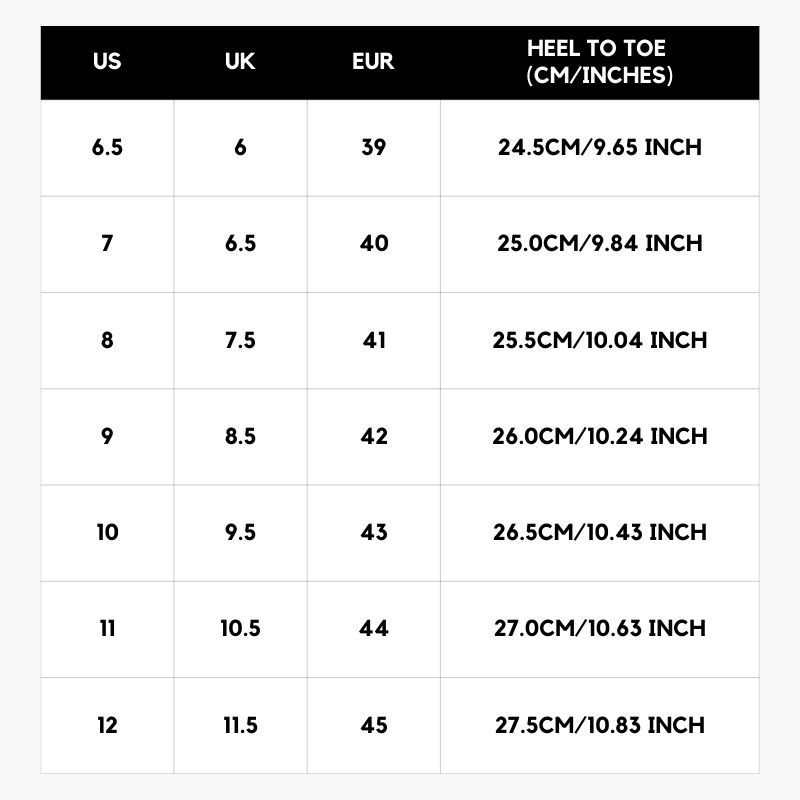Select UK size 10.5 cell
This screenshot has height=800, width=800.
(x=240, y=629)
